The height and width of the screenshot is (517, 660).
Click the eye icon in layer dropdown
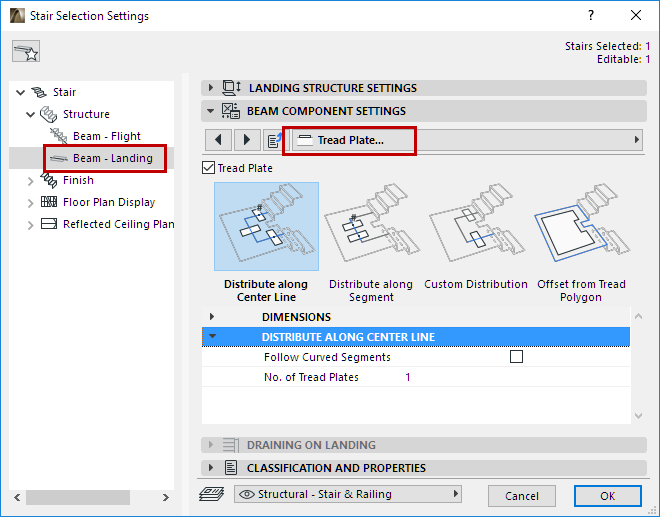[x=246, y=494]
